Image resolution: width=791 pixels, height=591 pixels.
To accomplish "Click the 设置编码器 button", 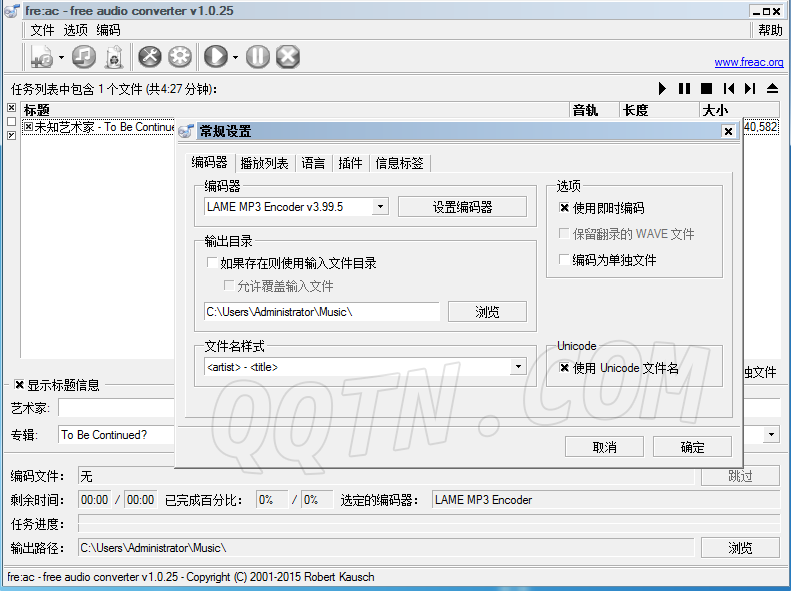I will pos(462,207).
